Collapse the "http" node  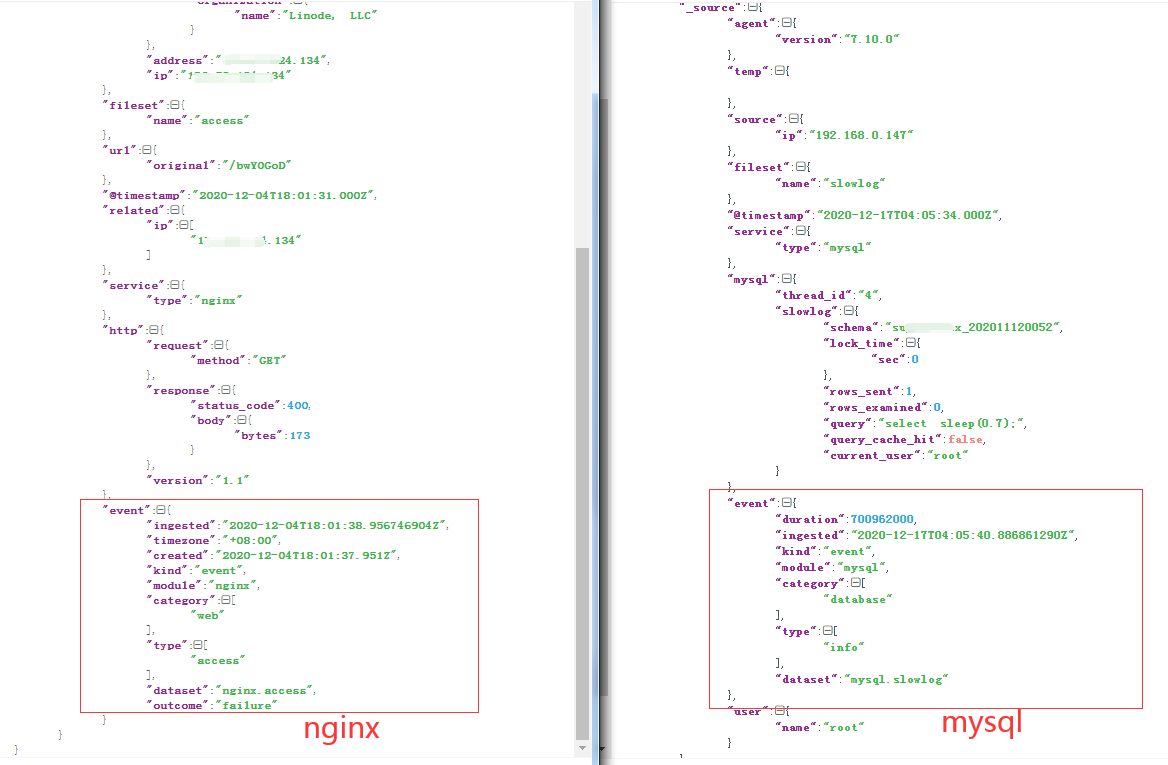153,330
